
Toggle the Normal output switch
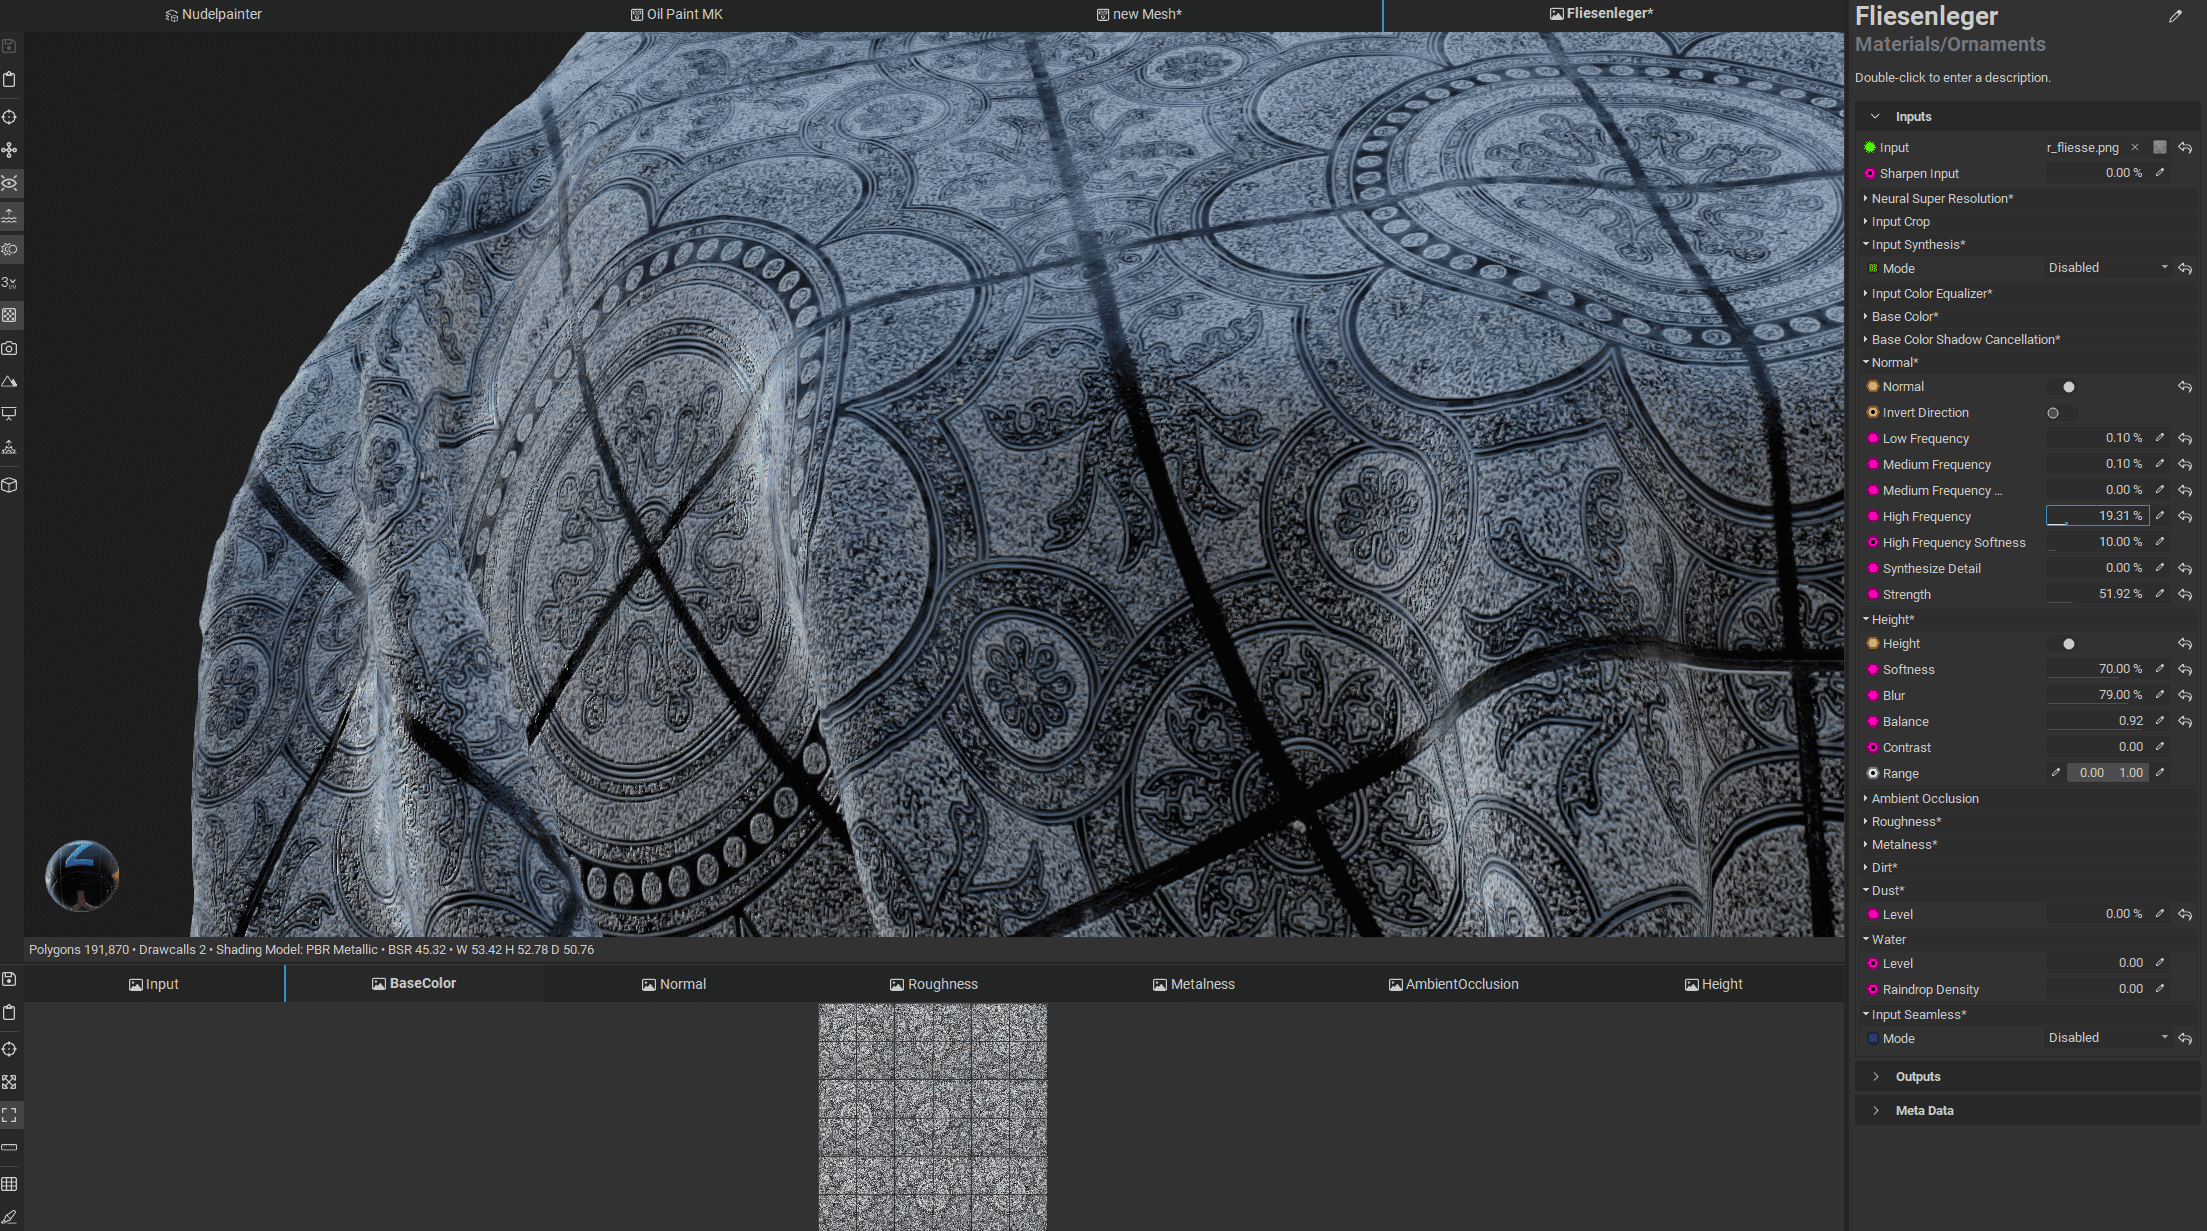coord(2062,387)
